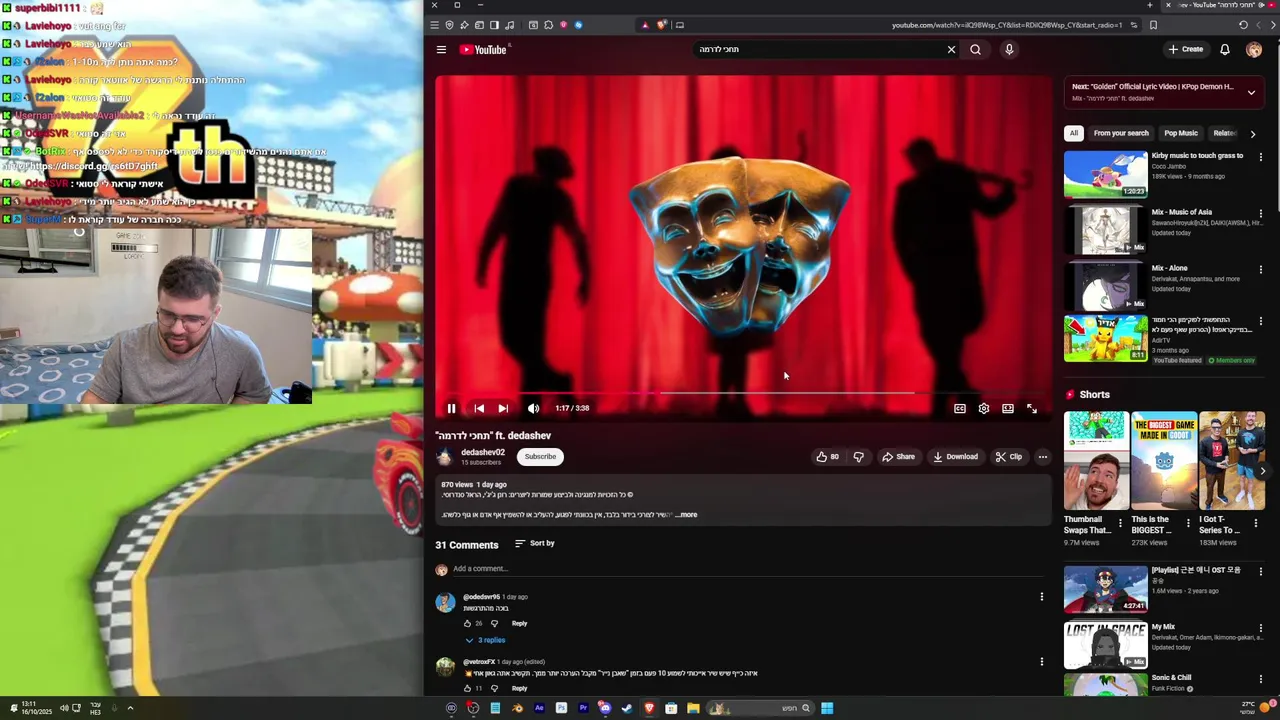Viewport: 1280px width, 720px height.
Task: Open video player settings gear
Action: (984, 408)
